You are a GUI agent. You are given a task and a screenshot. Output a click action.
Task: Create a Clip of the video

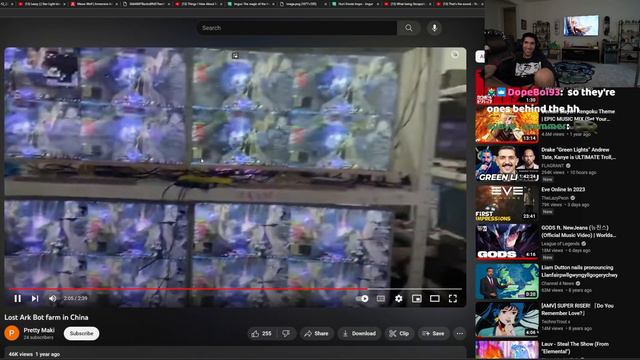[x=399, y=333]
